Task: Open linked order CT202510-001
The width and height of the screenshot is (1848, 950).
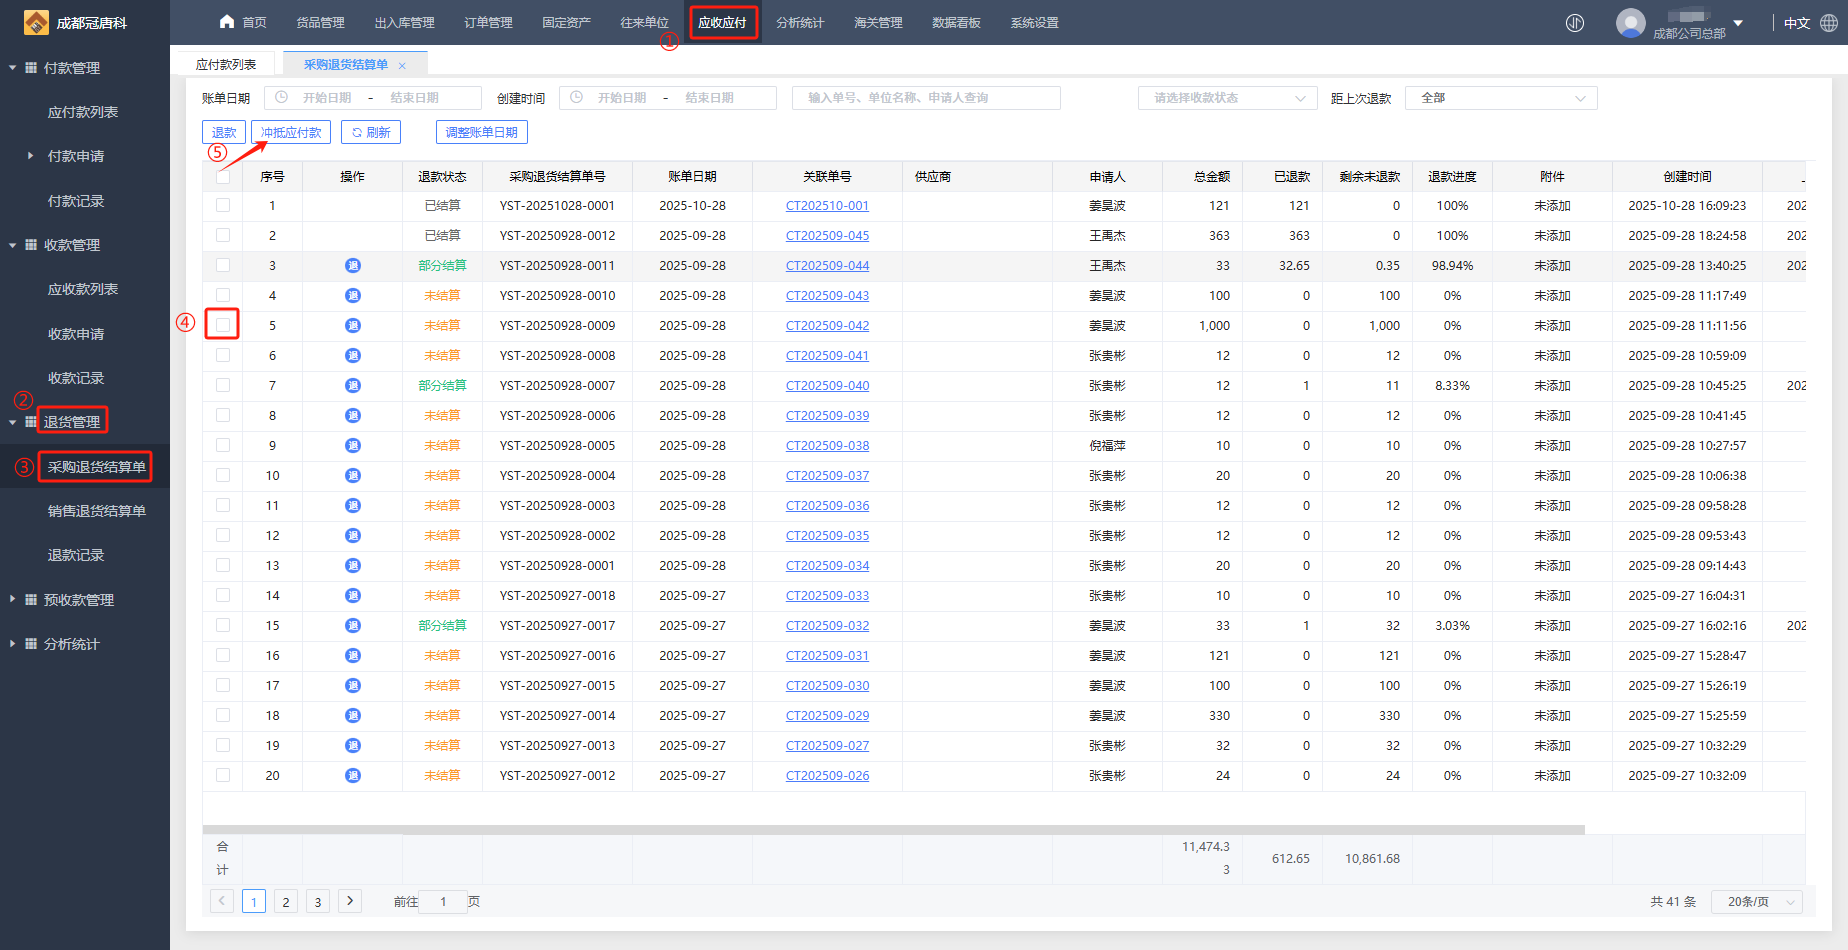Action: [x=827, y=206]
